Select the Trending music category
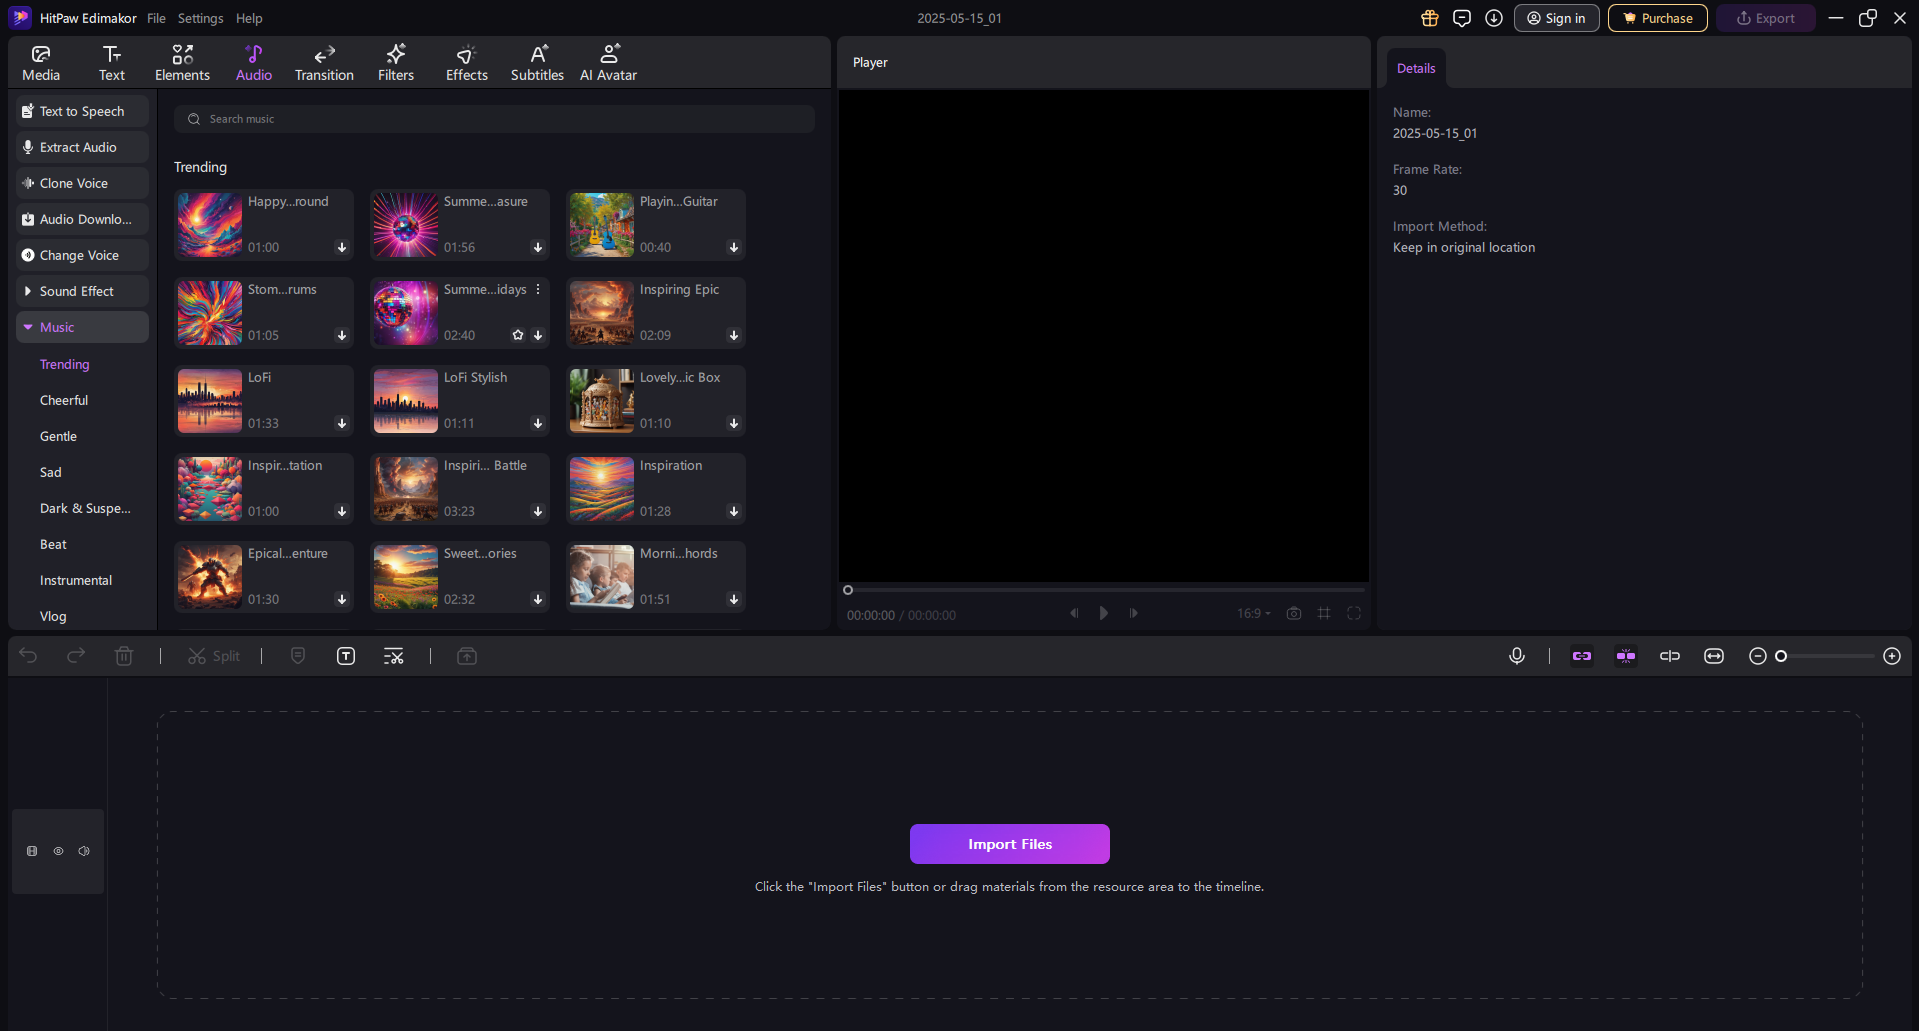Screen dimensions: 1919x1031 [x=65, y=364]
